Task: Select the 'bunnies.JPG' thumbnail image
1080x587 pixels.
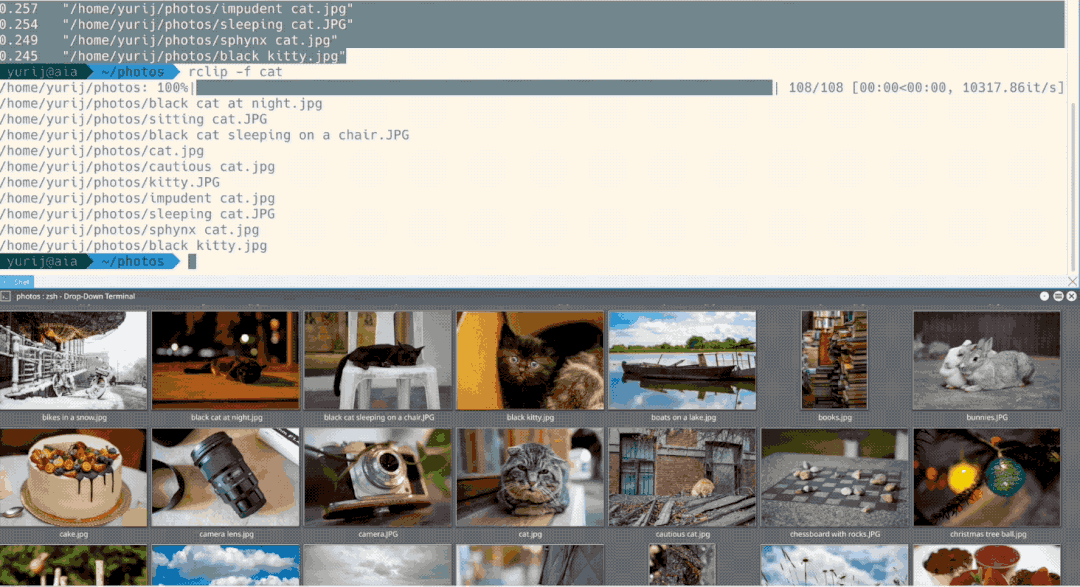Action: pyautogui.click(x=987, y=360)
